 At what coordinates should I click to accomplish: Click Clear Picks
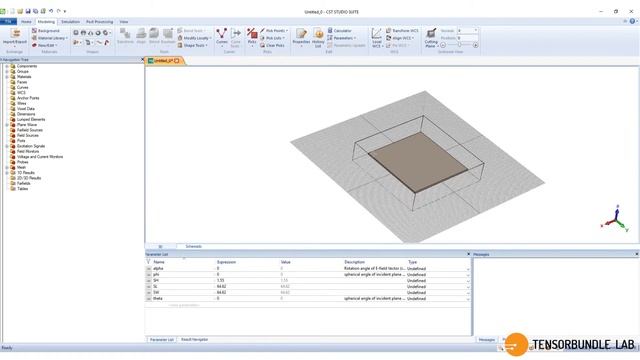click(x=272, y=45)
